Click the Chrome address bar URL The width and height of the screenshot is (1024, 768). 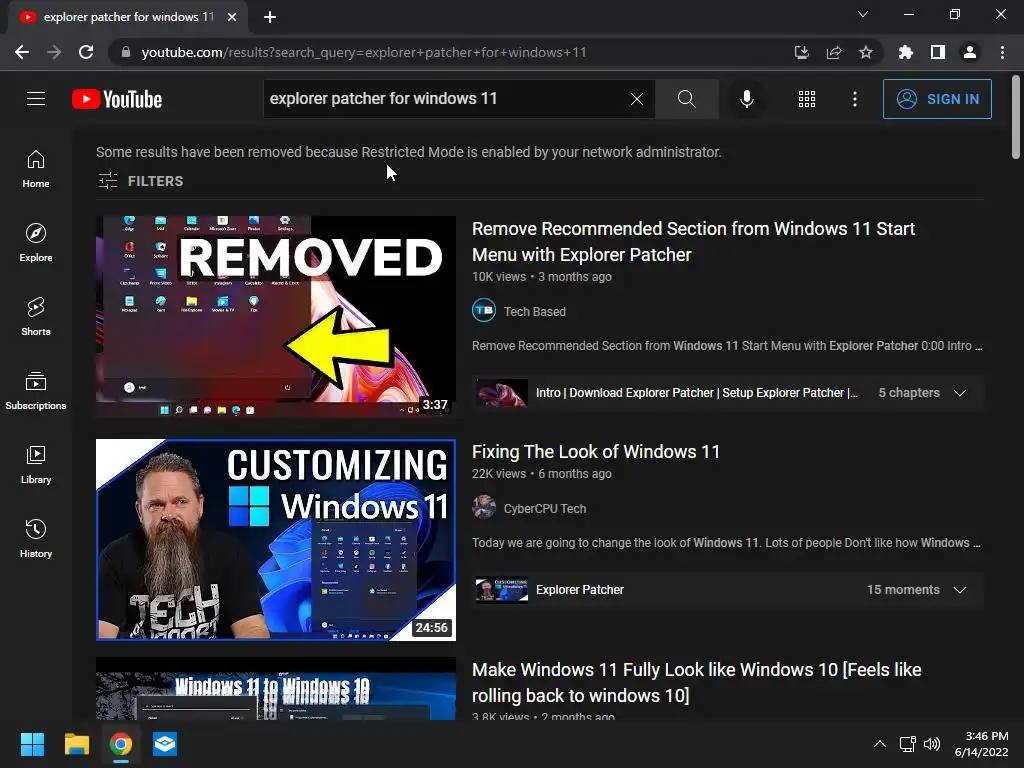pos(364,52)
